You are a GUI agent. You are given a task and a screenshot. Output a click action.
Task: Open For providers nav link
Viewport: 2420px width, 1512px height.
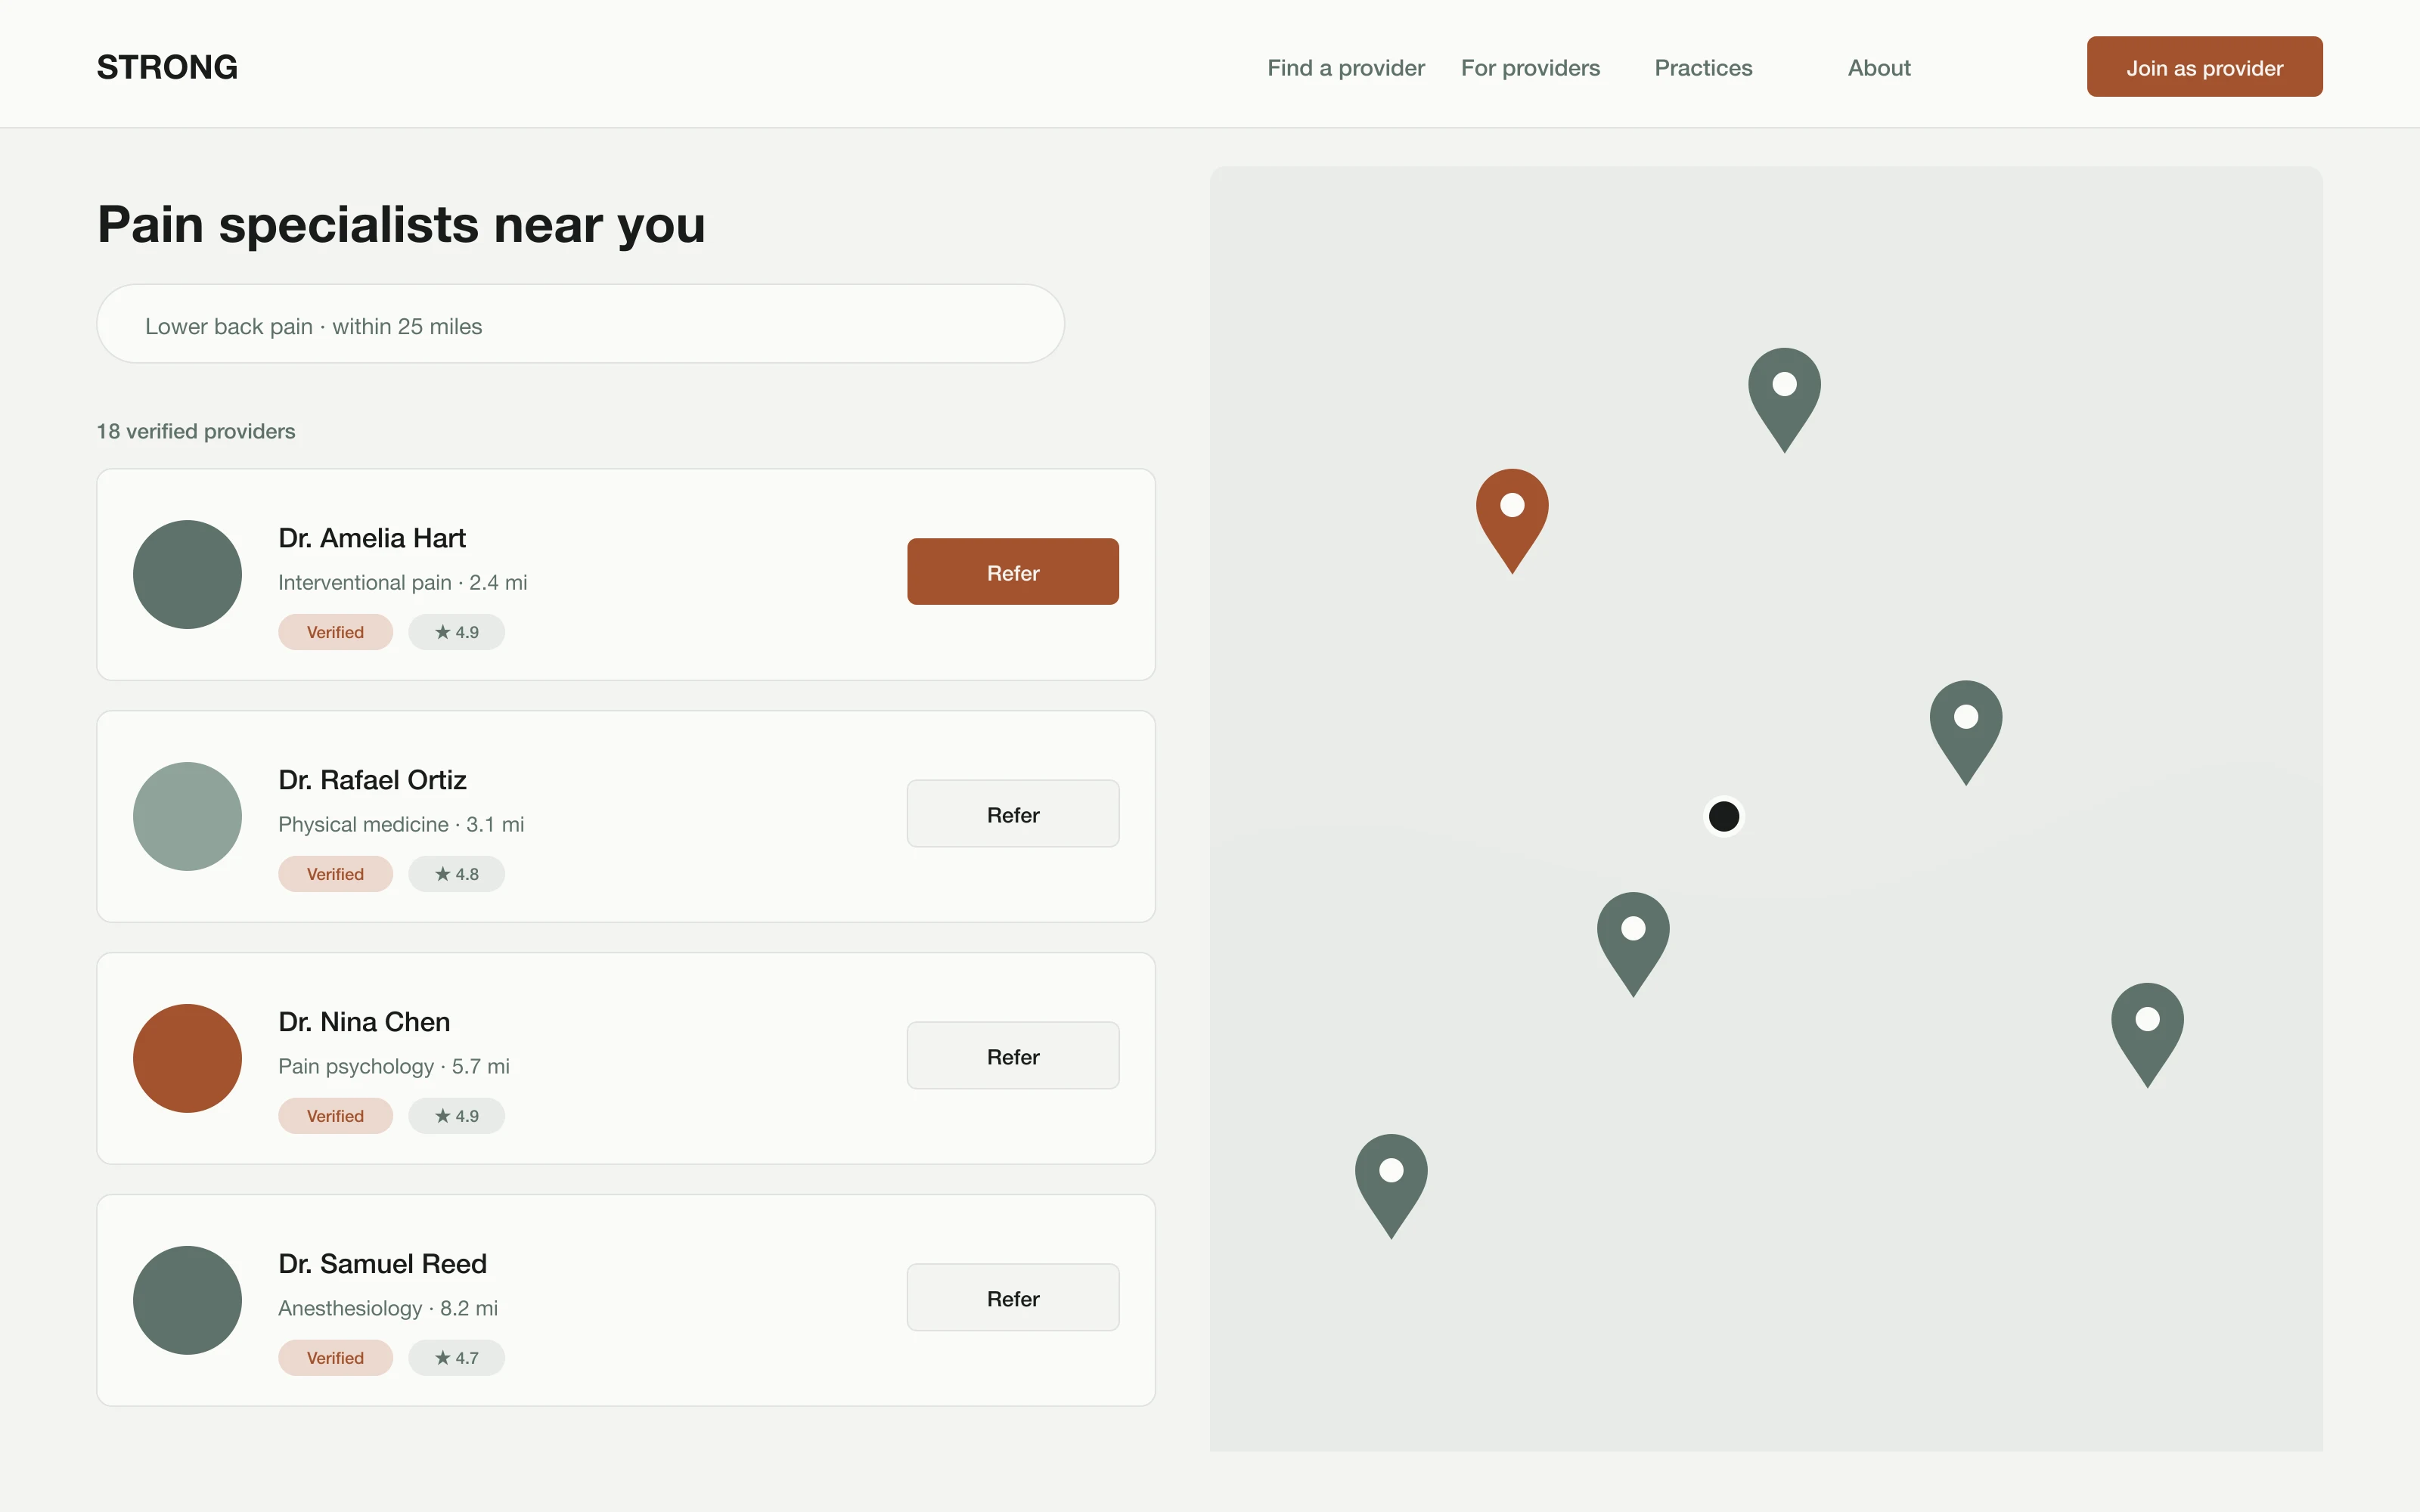1530,68
